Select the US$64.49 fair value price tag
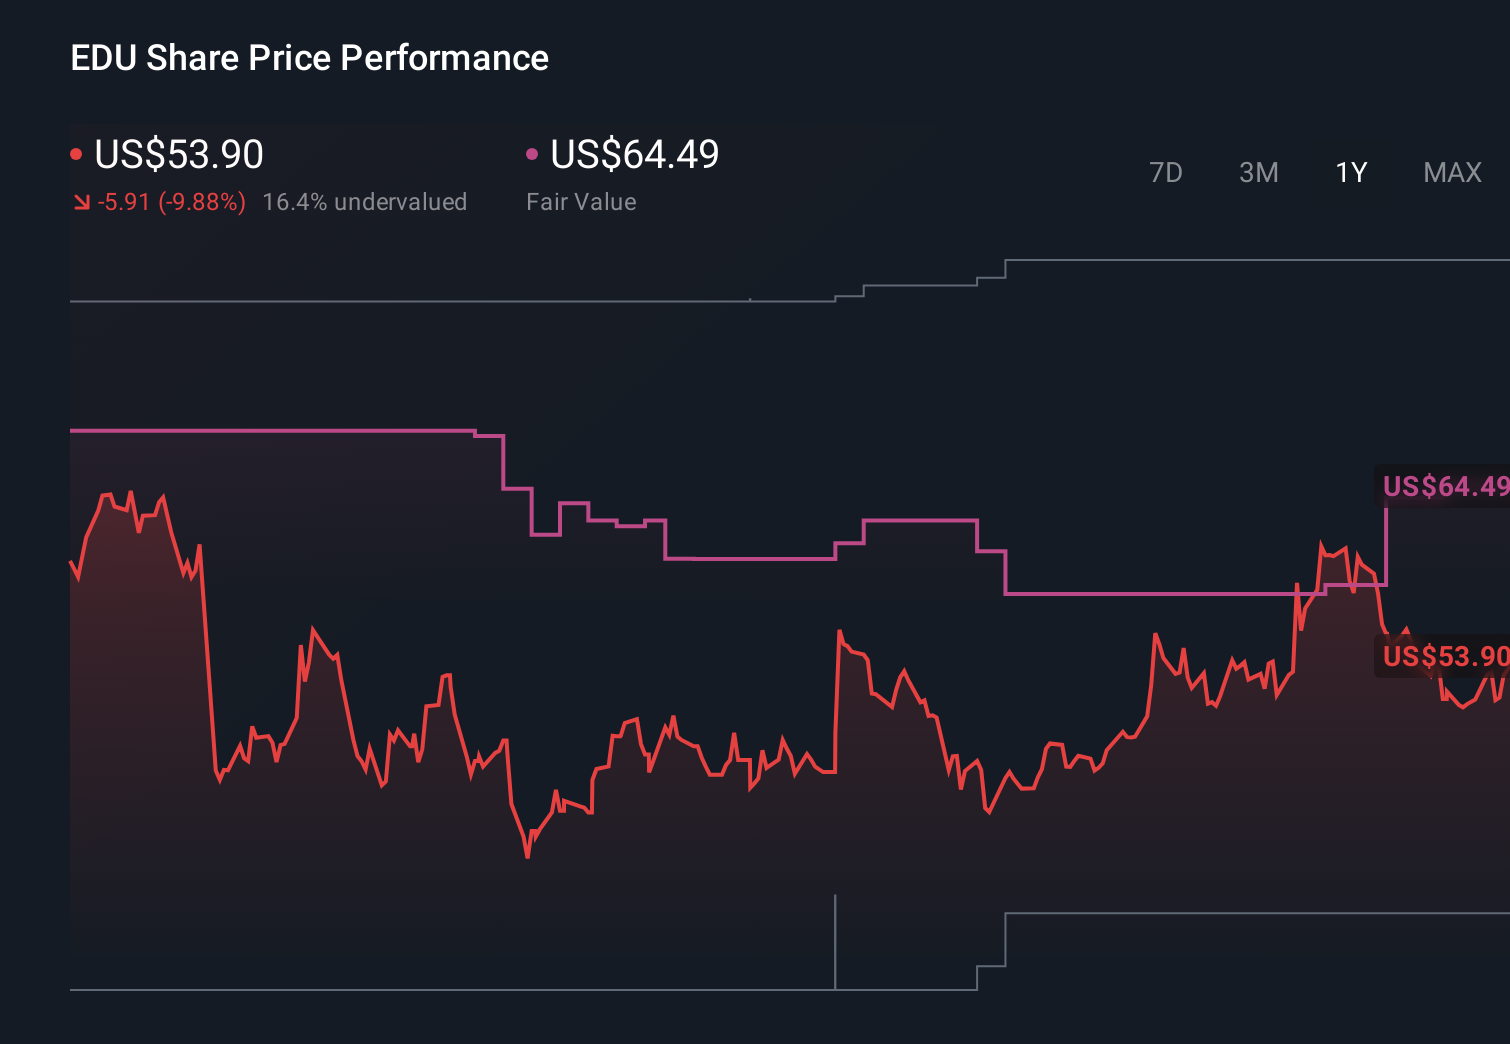The image size is (1510, 1044). click(x=1443, y=487)
